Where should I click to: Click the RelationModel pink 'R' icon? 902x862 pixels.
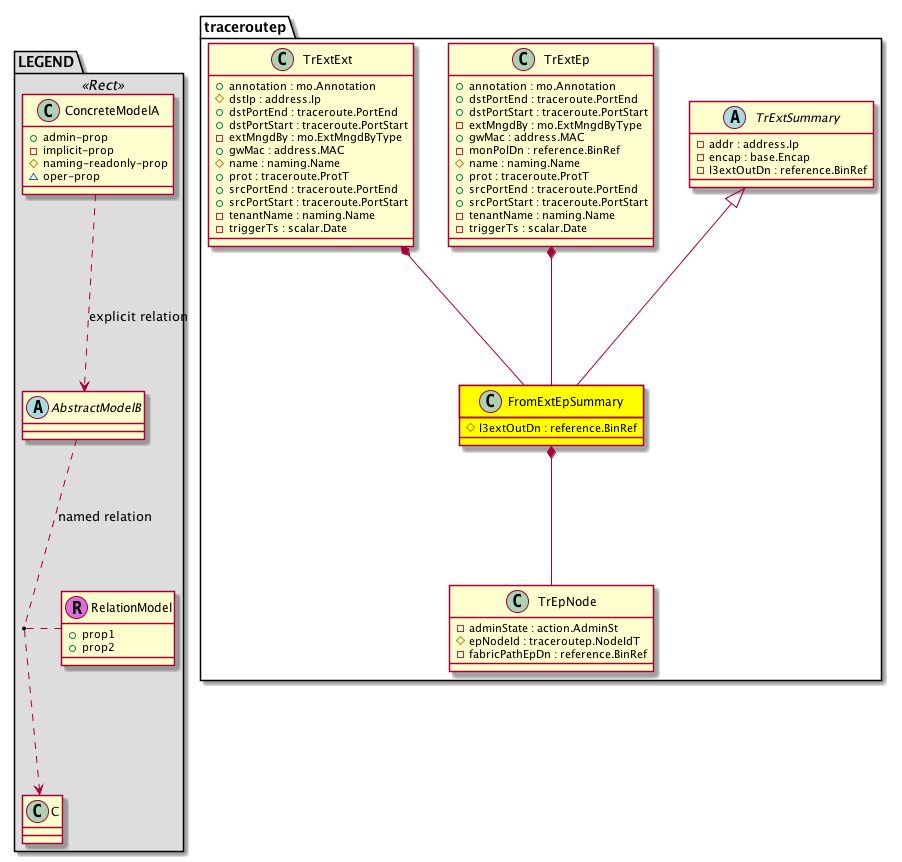78,606
